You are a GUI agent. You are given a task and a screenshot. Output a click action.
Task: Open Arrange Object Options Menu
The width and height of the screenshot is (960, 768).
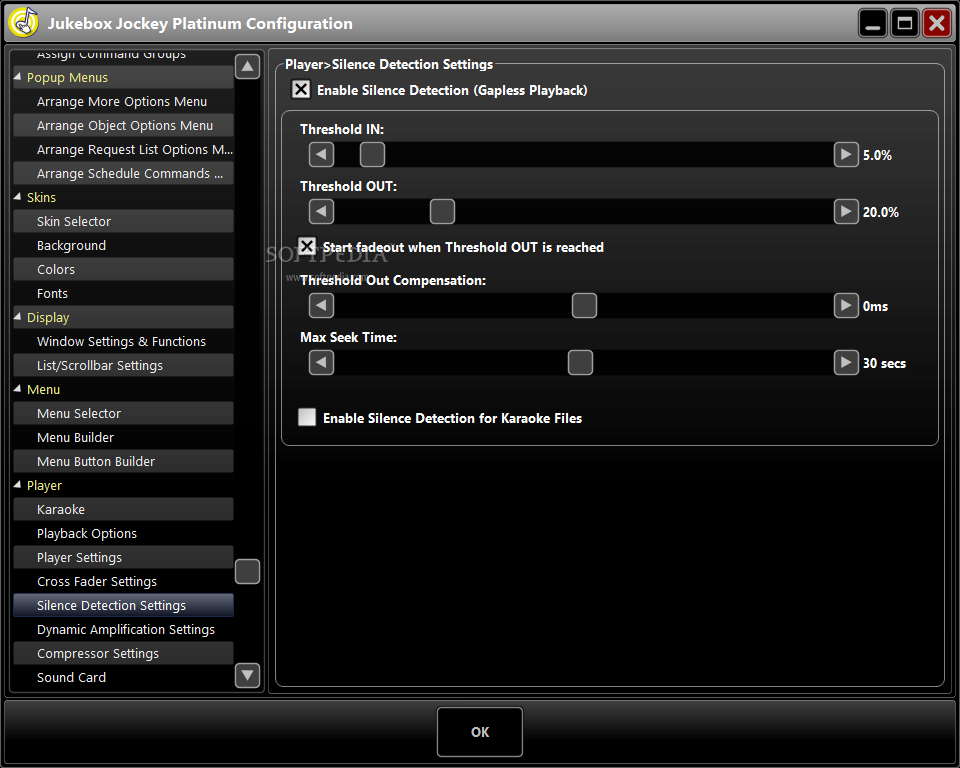click(123, 126)
